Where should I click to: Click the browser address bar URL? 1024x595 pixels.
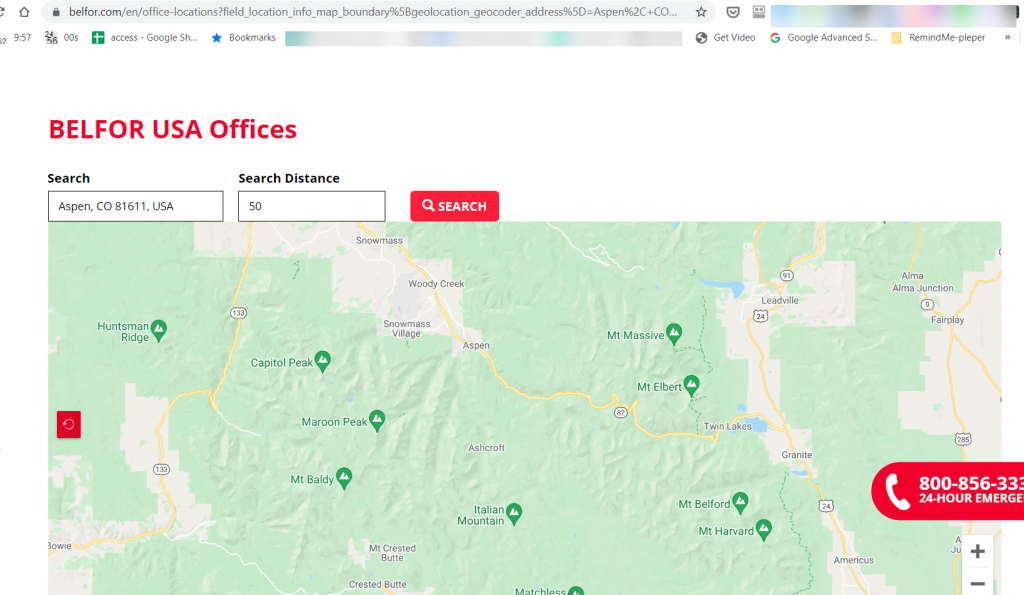tap(370, 12)
